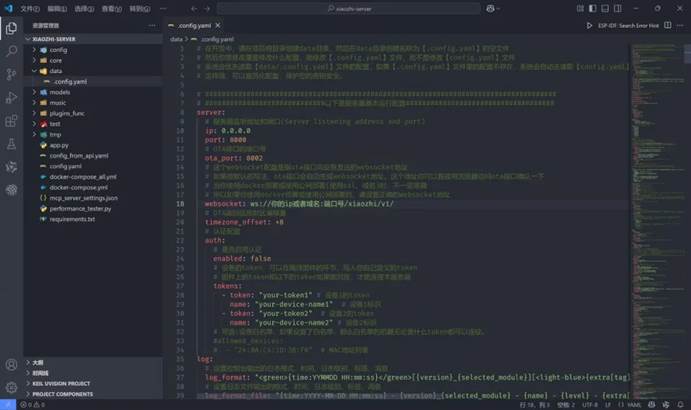Open docker-compose.yml file
This screenshot has height=410, width=691.
point(93,187)
